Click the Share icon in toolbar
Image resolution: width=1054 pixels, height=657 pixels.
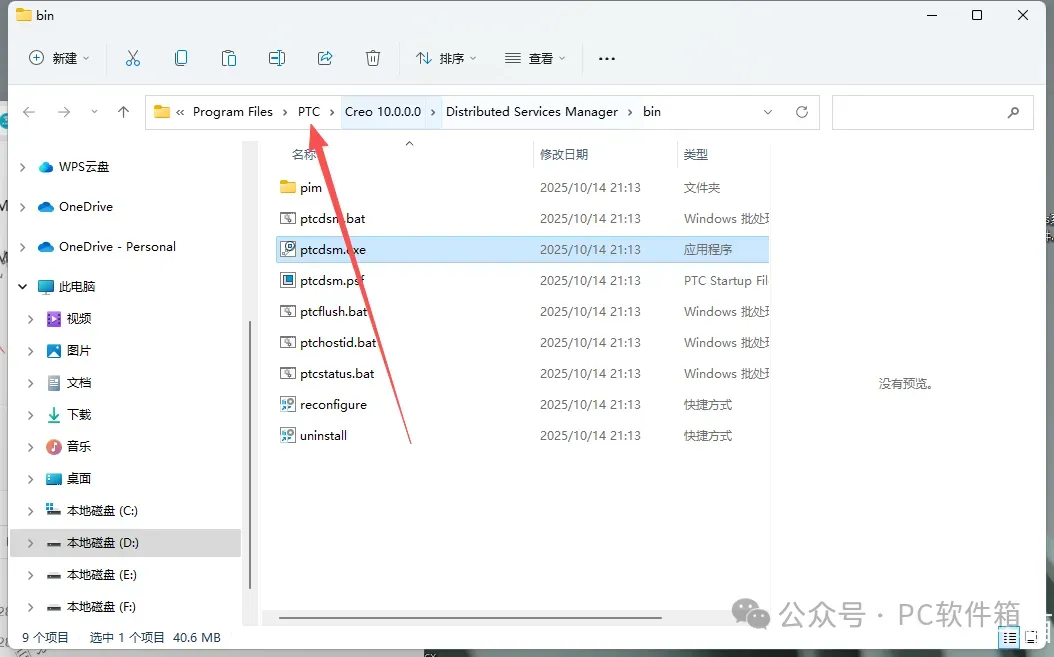[x=325, y=59]
